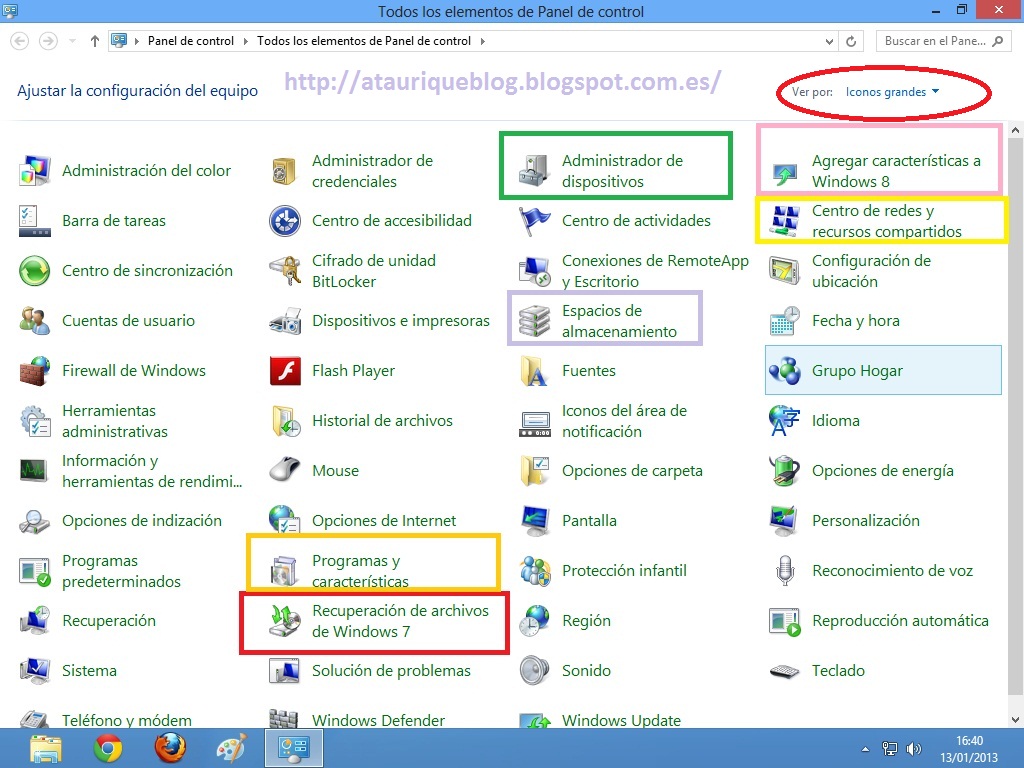Image resolution: width=1024 pixels, height=768 pixels.
Task: Open the Cuentas de usuario icon
Action: click(35, 321)
